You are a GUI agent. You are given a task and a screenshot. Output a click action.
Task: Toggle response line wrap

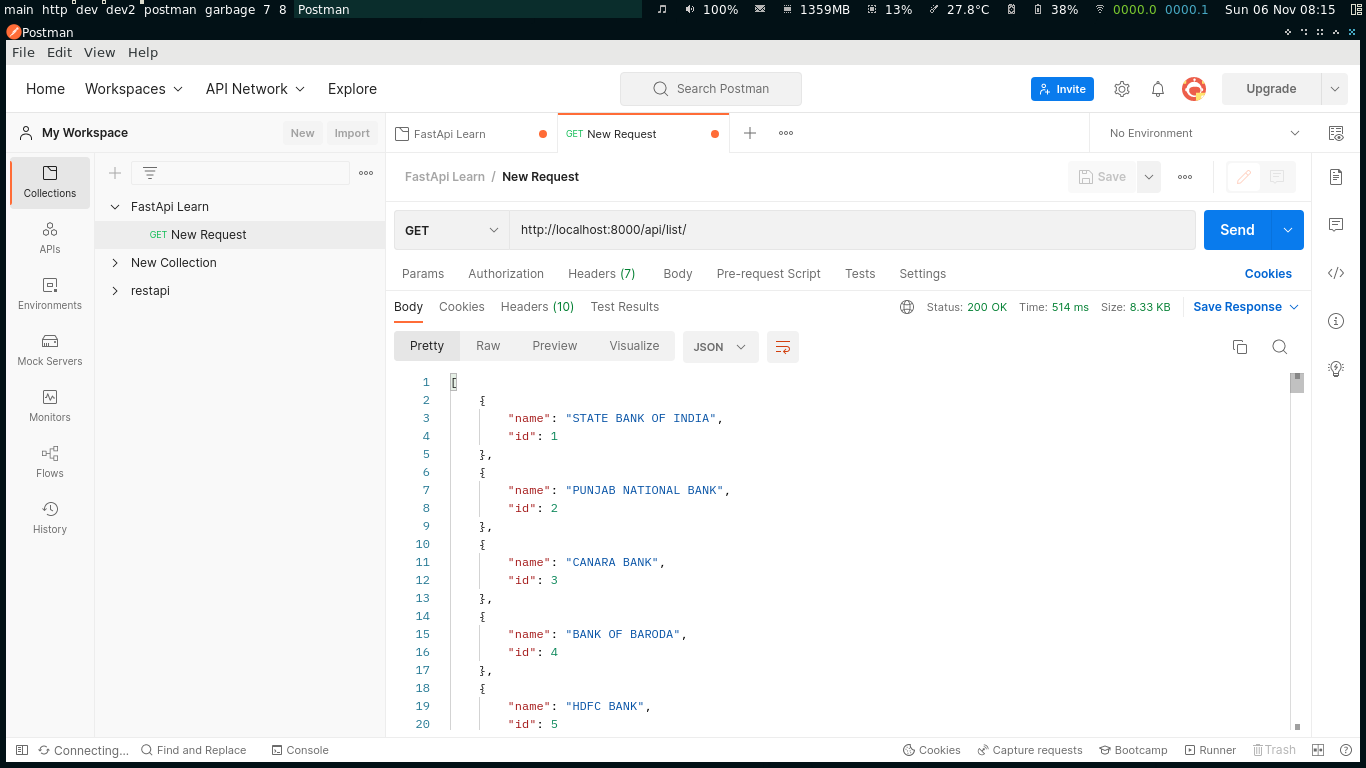[783, 347]
